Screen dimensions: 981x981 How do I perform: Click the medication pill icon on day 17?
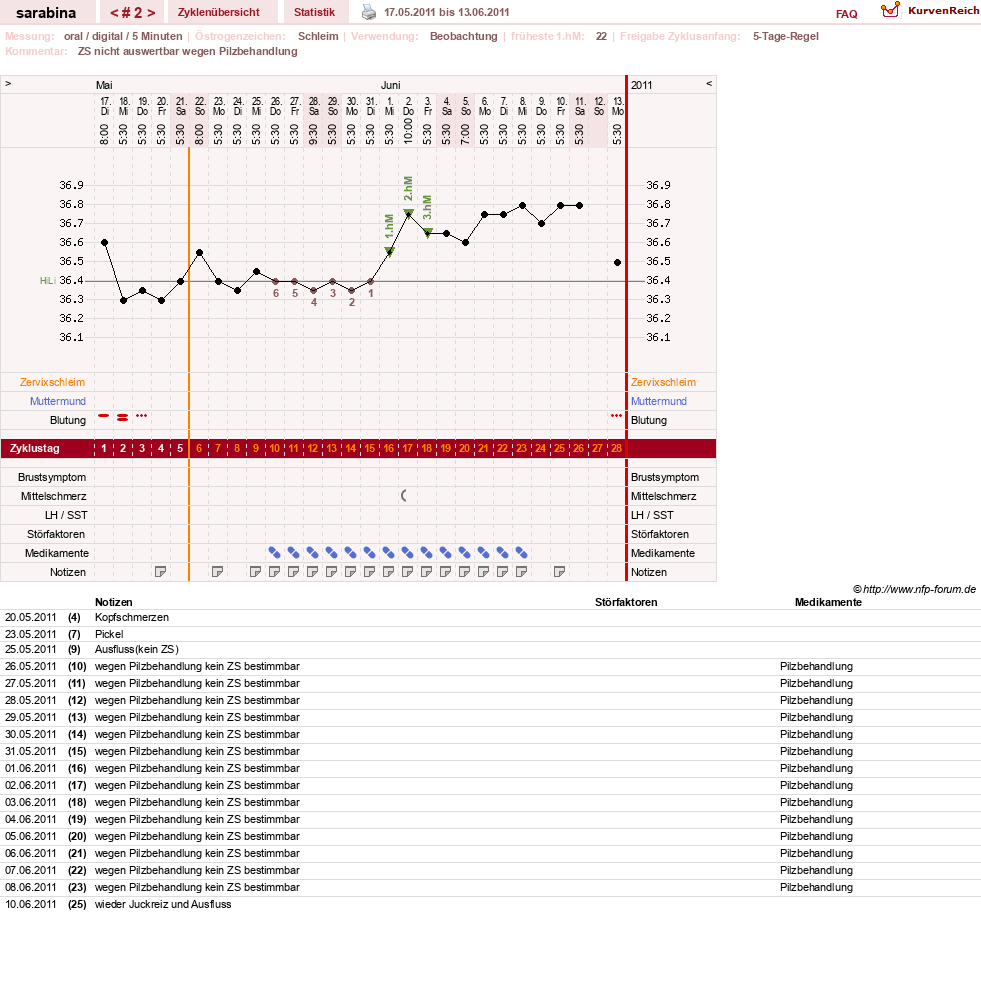click(x=407, y=552)
